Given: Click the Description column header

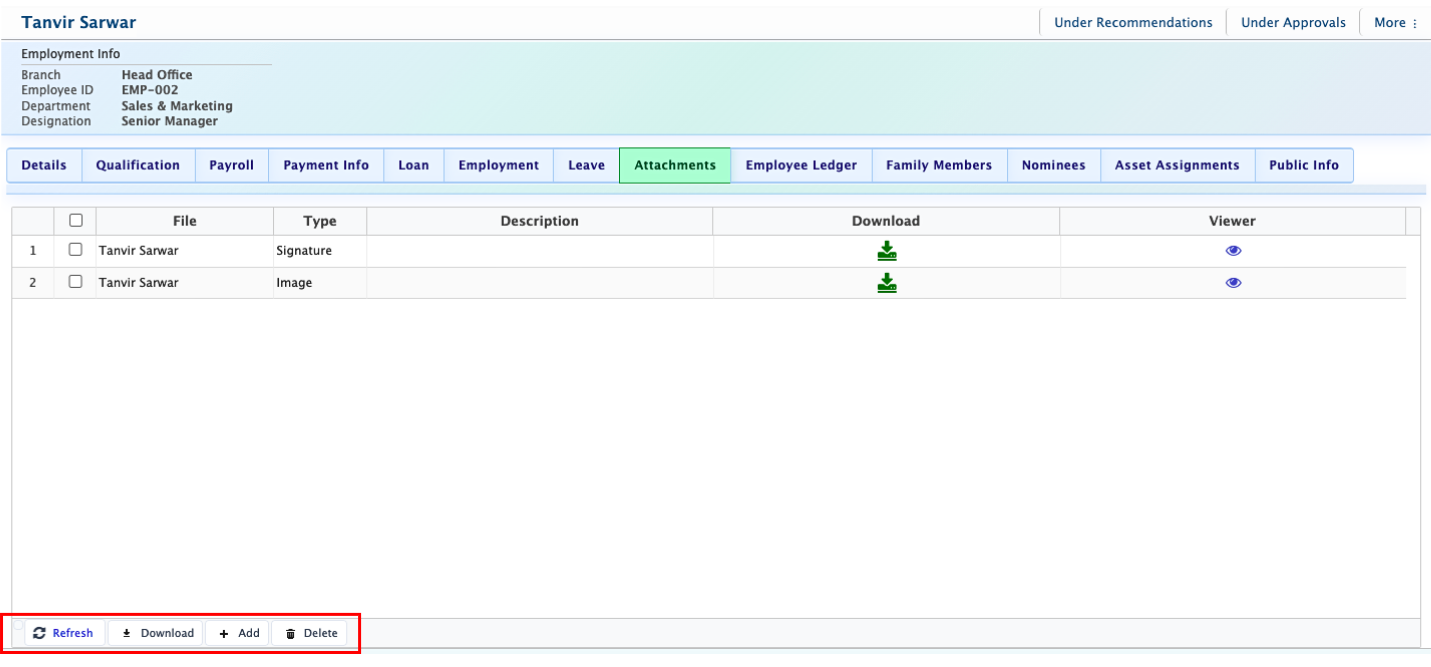Looking at the screenshot, I should tap(540, 221).
